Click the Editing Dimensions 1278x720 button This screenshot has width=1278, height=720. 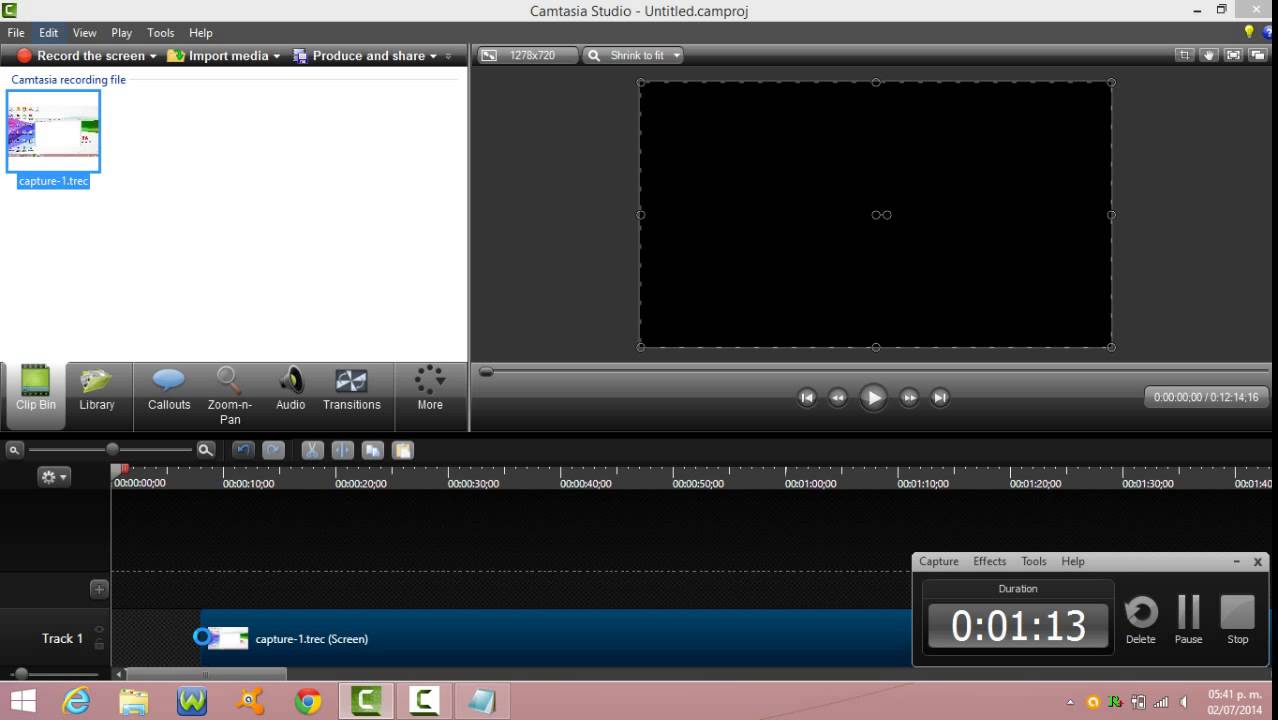pyautogui.click(x=526, y=56)
